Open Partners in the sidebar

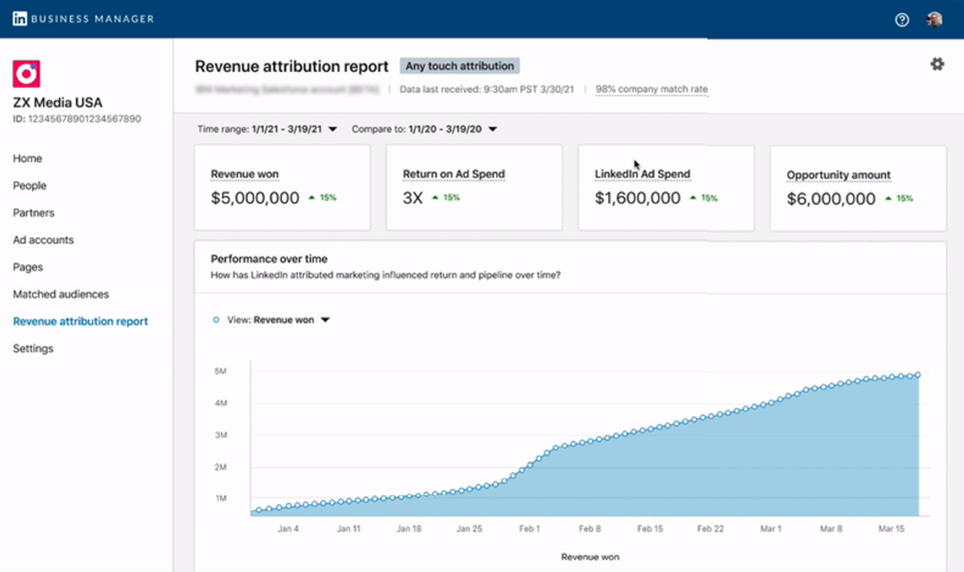(34, 213)
